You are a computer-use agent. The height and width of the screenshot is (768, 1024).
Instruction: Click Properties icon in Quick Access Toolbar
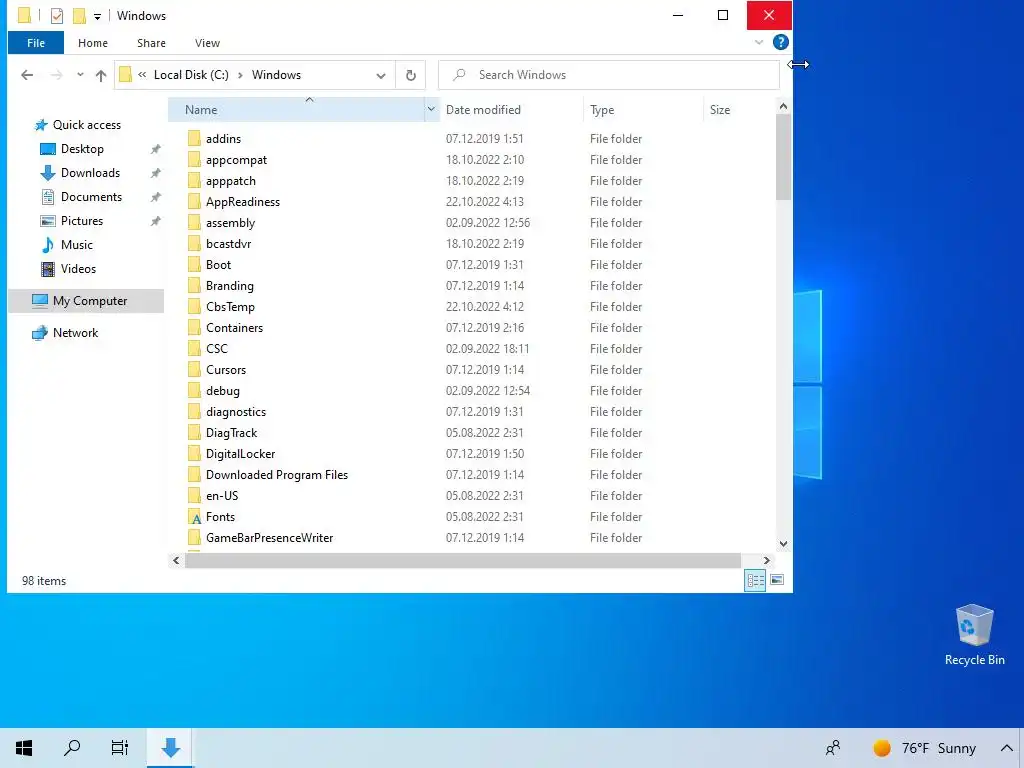point(57,16)
